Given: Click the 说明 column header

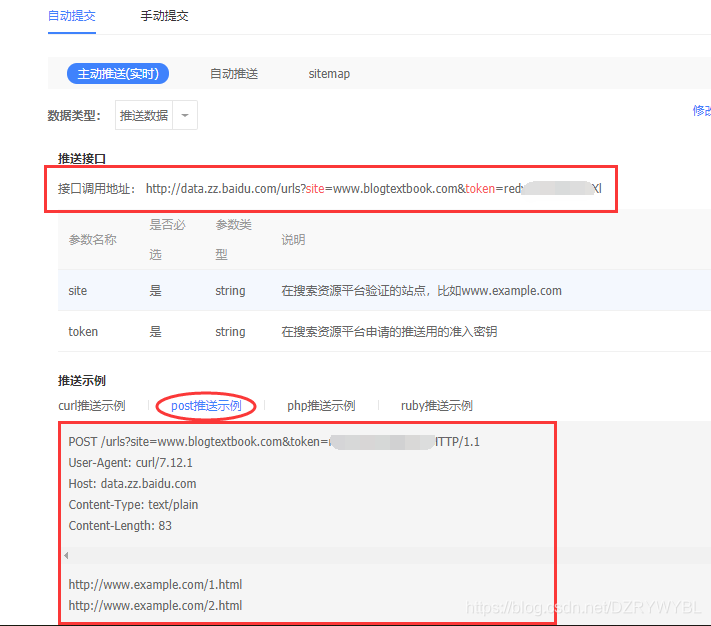Looking at the screenshot, I should pos(293,239).
